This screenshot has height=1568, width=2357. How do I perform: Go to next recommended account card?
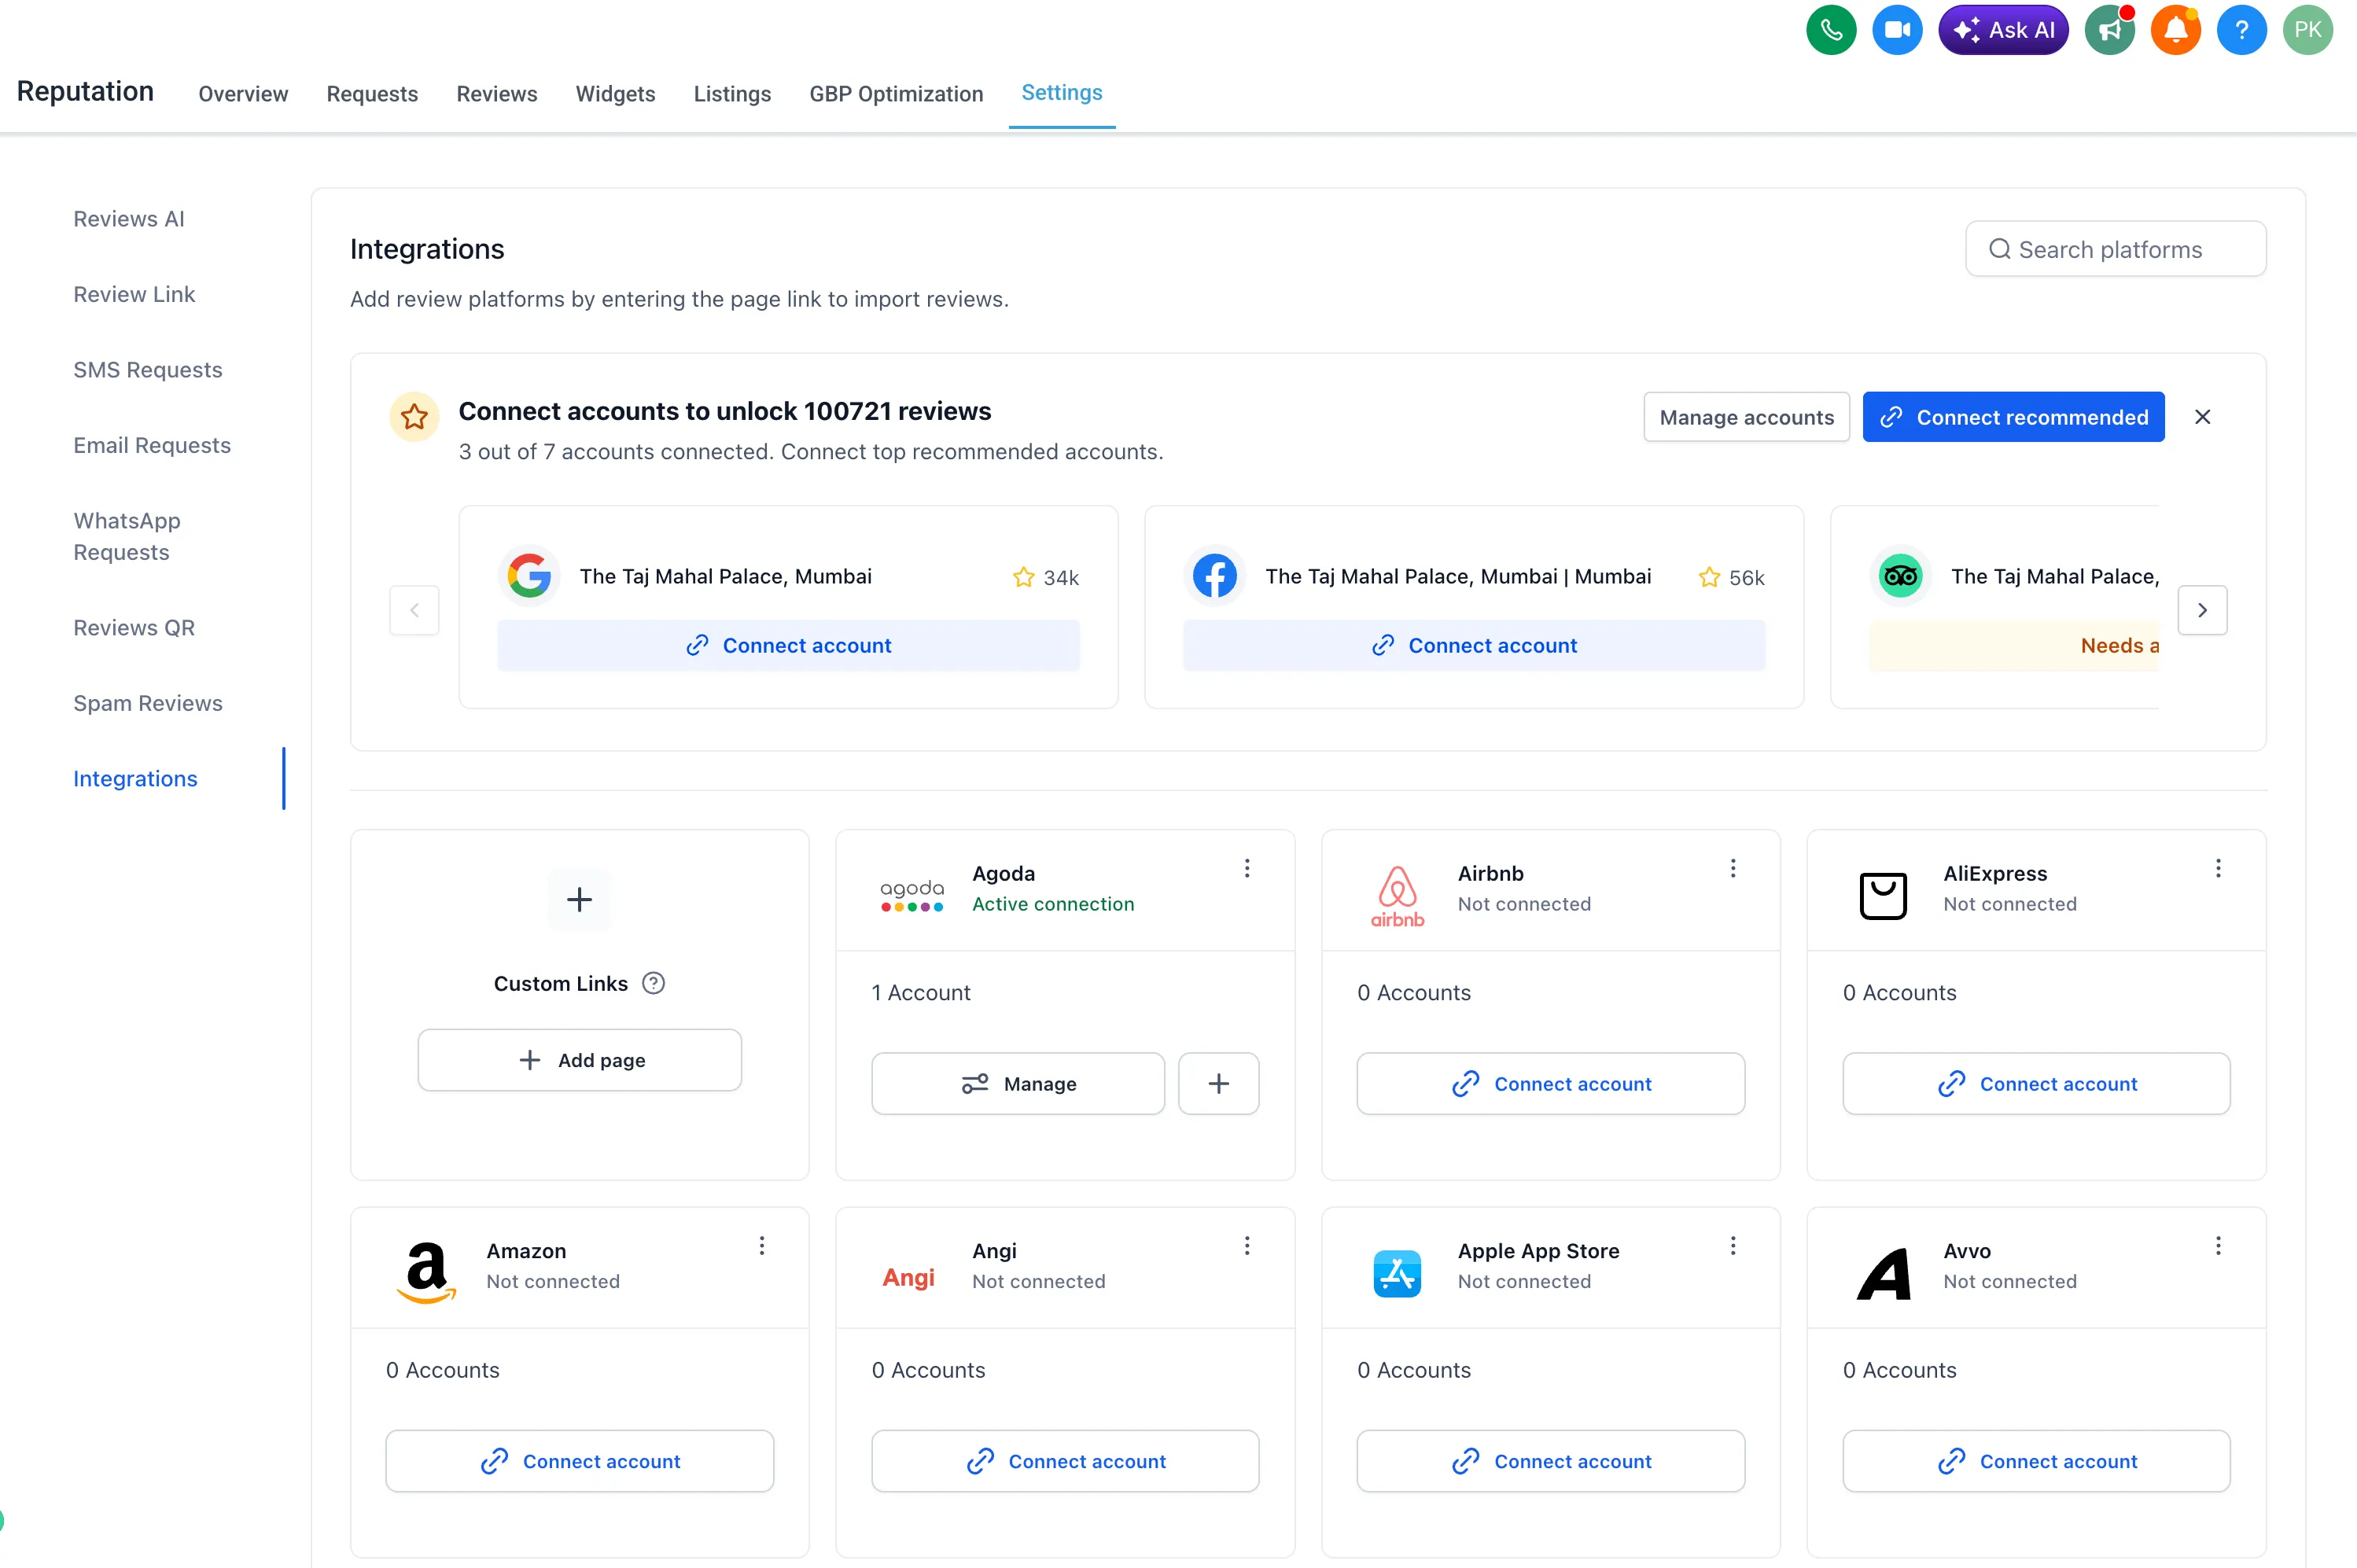pos(2202,610)
